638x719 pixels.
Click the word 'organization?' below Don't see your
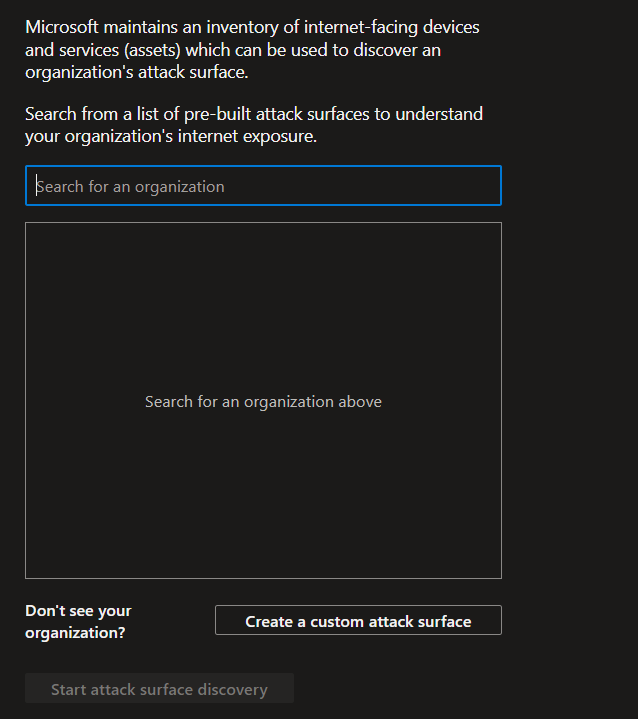coord(75,633)
